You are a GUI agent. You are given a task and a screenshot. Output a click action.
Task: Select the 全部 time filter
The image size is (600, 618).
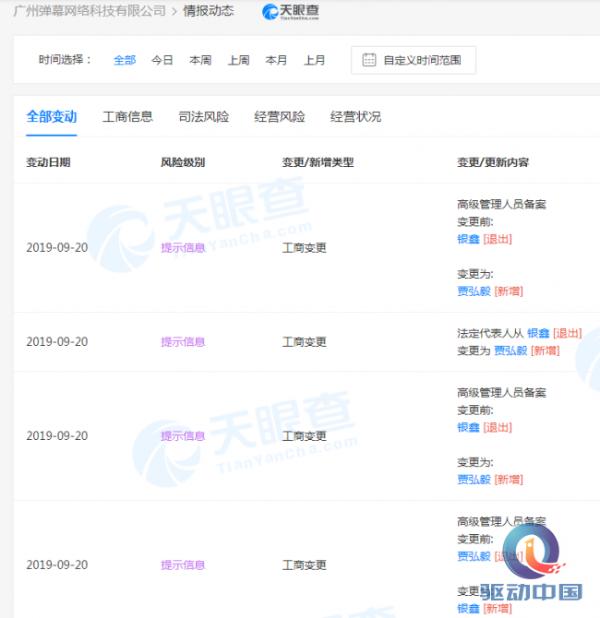125,60
